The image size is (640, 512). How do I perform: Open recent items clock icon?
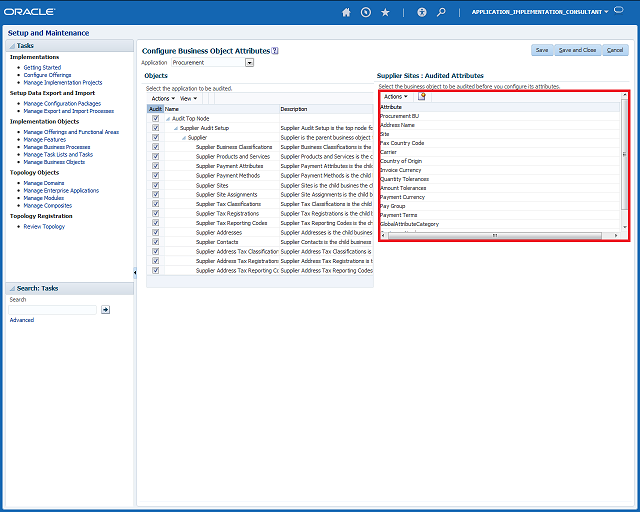366,12
